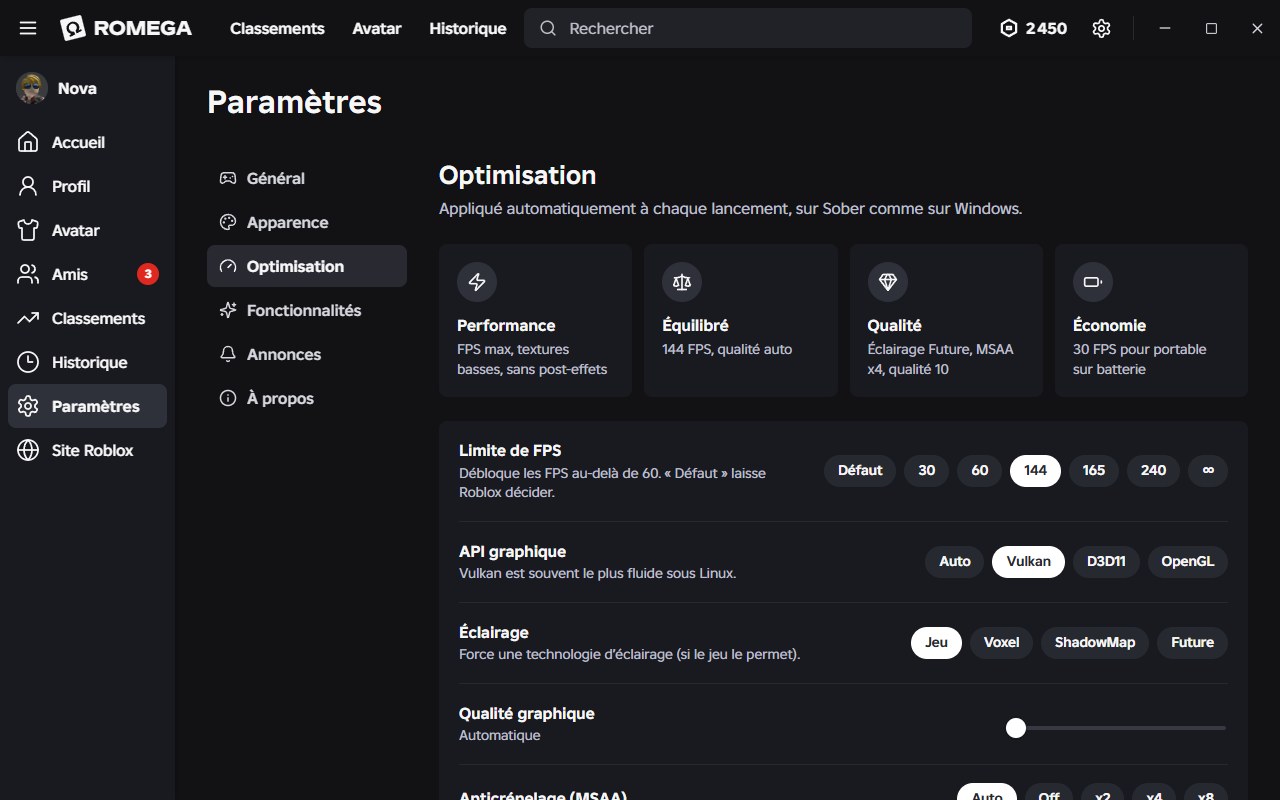1280x800 pixels.
Task: Click the Qualité graphique slider track
Action: coord(1117,728)
